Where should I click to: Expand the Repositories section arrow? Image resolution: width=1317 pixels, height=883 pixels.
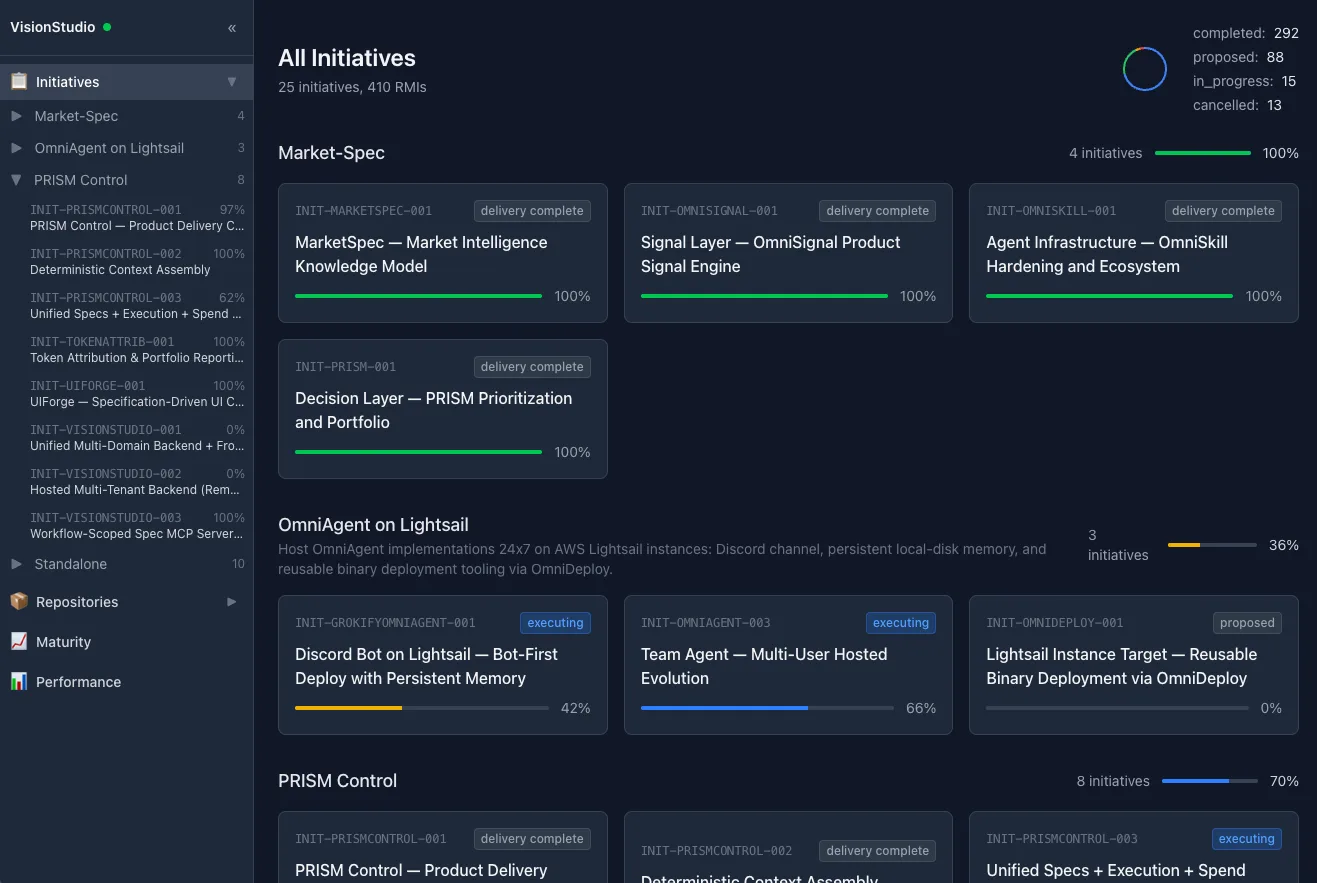(x=232, y=602)
